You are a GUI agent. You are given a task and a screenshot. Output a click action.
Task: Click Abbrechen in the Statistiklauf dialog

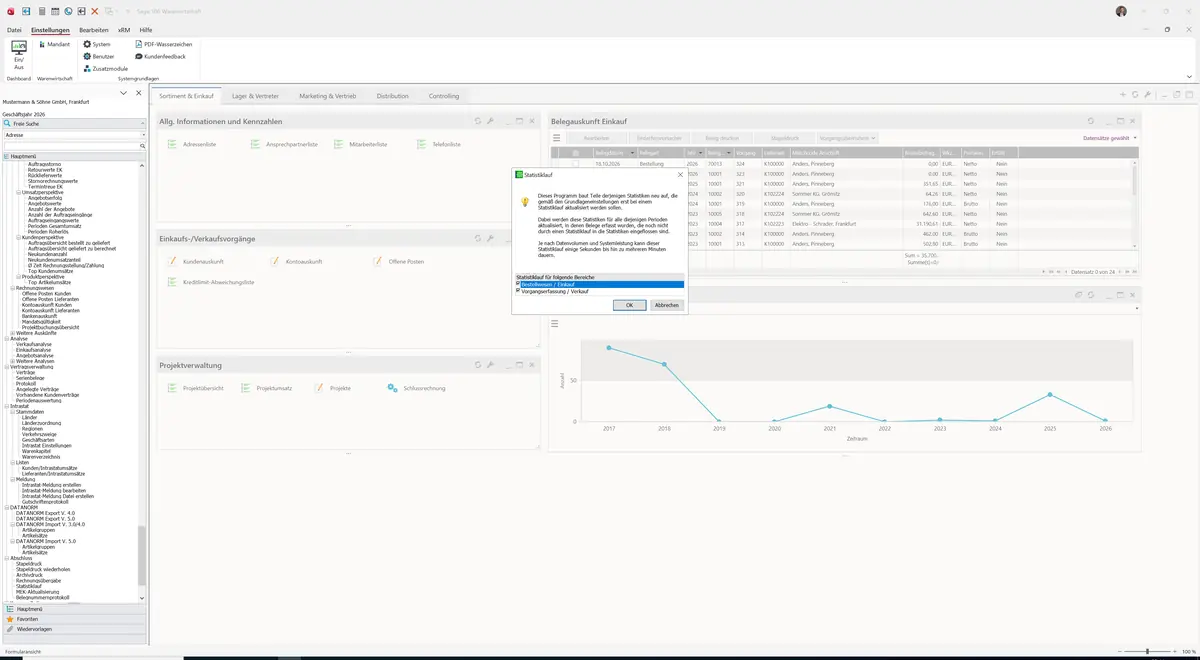666,305
